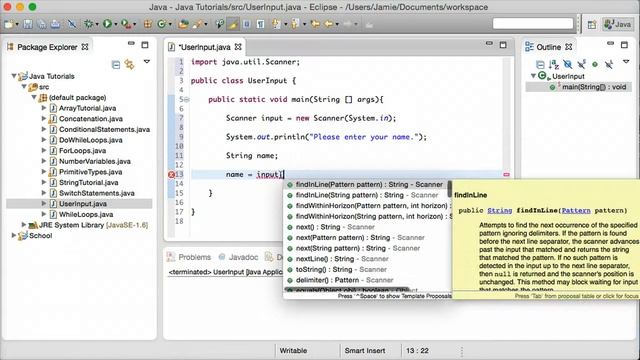Switch to the Java perspective button
Image resolution: width=640 pixels, height=360 pixels.
(617, 24)
